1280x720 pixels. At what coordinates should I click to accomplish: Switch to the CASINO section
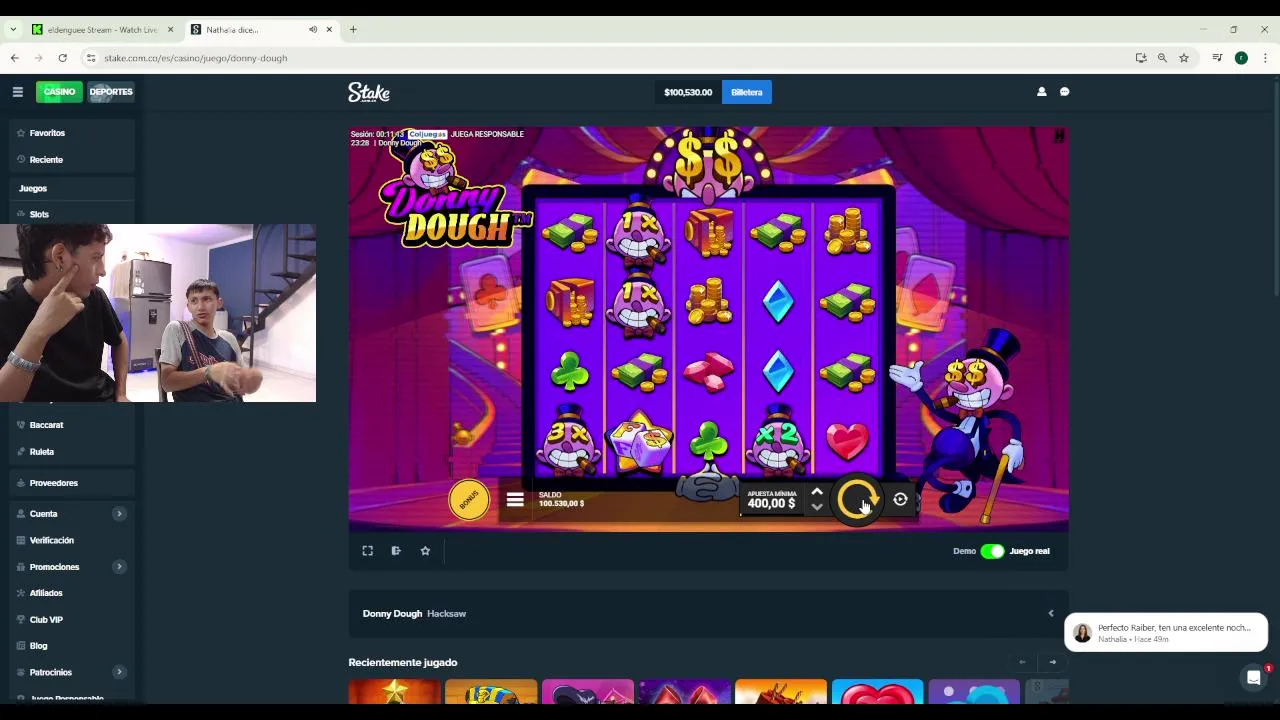(59, 92)
